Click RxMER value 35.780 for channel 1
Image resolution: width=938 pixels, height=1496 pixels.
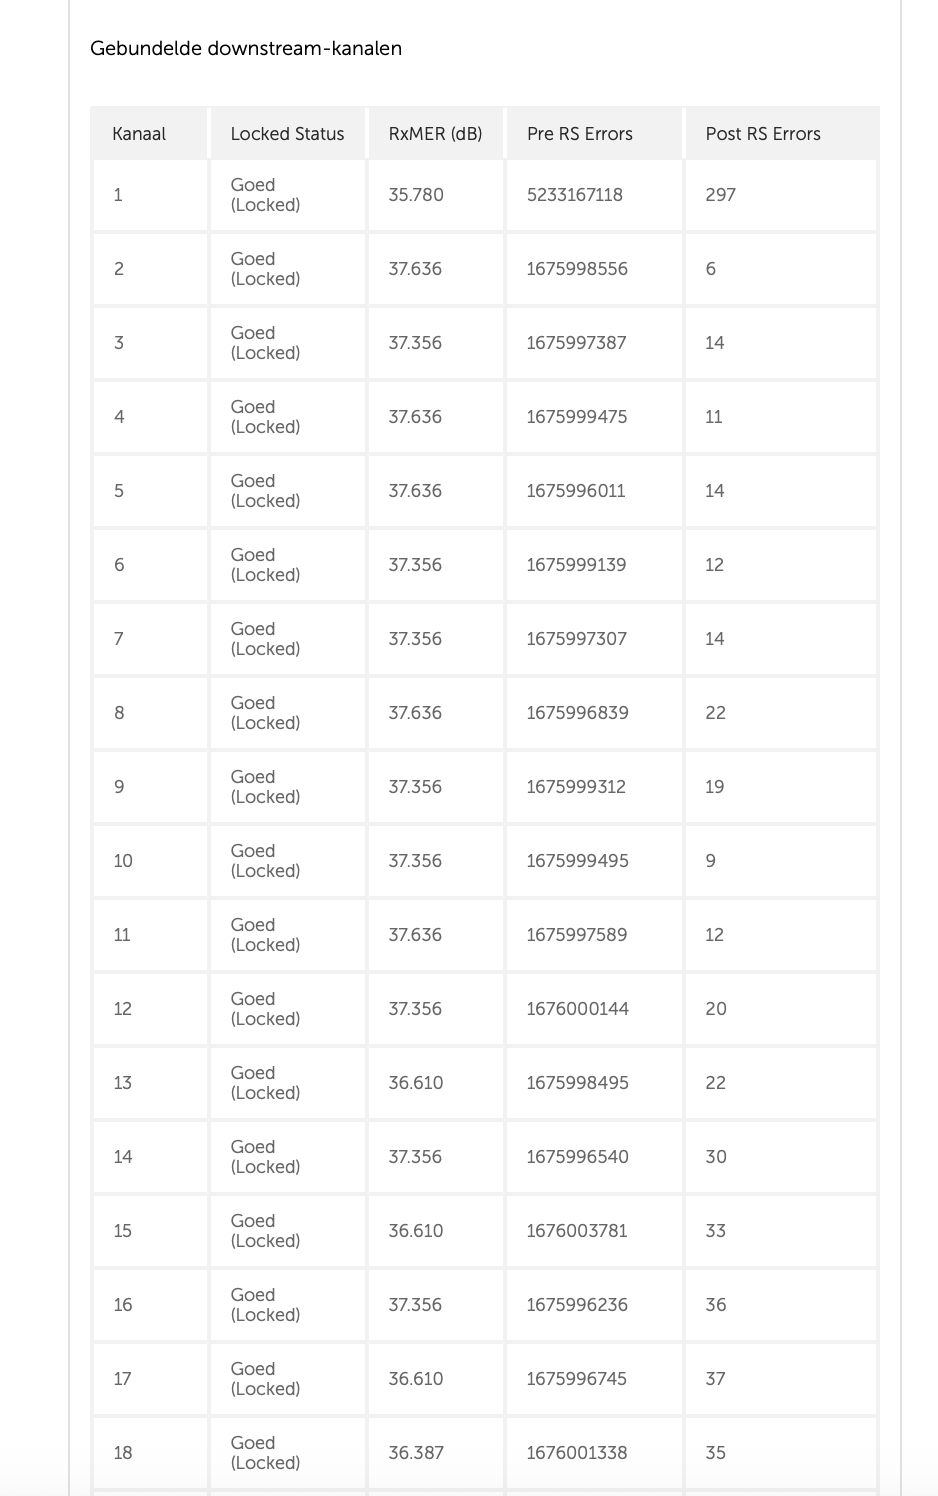click(x=416, y=195)
